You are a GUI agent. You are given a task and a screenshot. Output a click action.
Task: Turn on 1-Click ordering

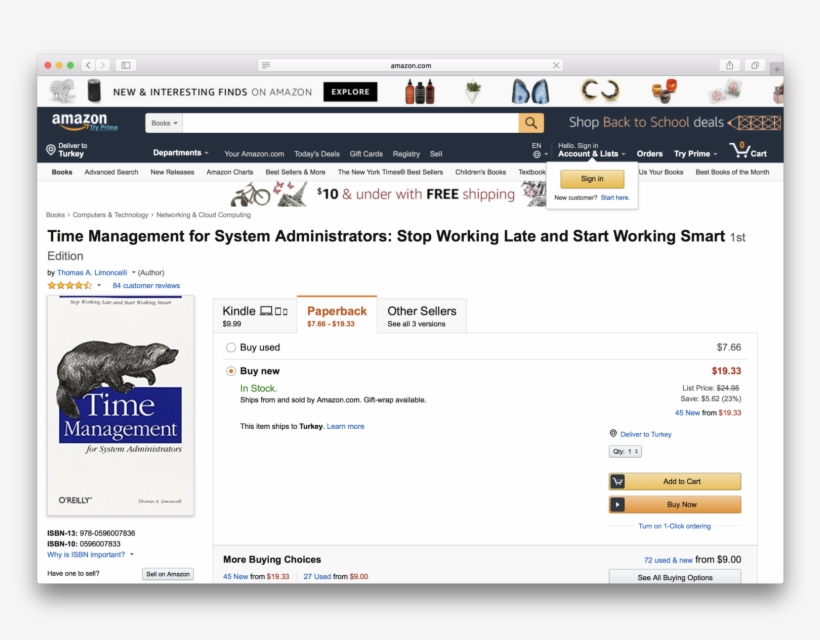pos(674,526)
